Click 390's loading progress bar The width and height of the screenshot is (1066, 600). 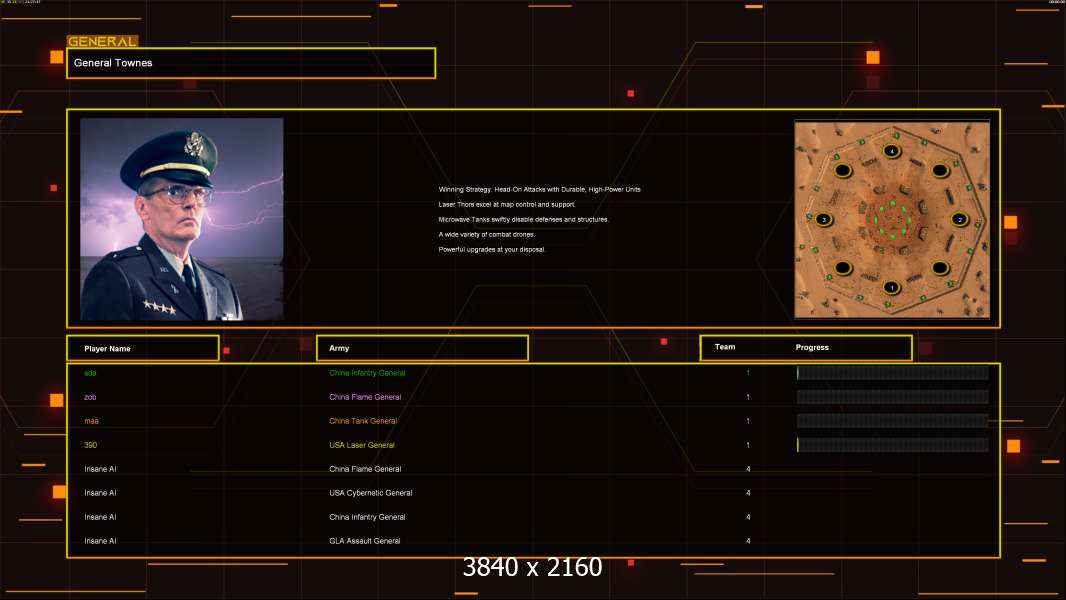893,444
